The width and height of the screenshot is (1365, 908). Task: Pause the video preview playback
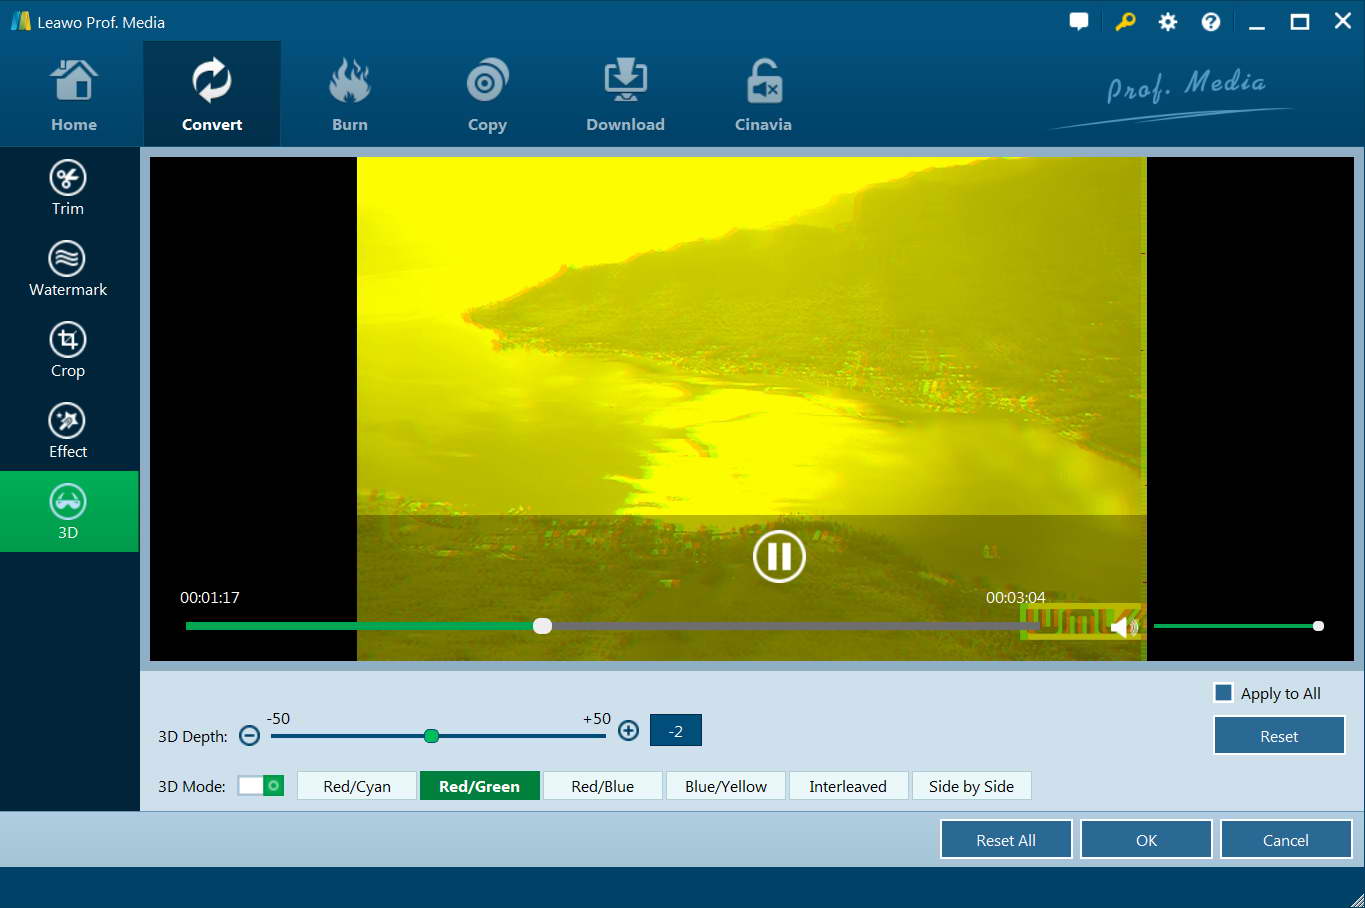point(779,556)
